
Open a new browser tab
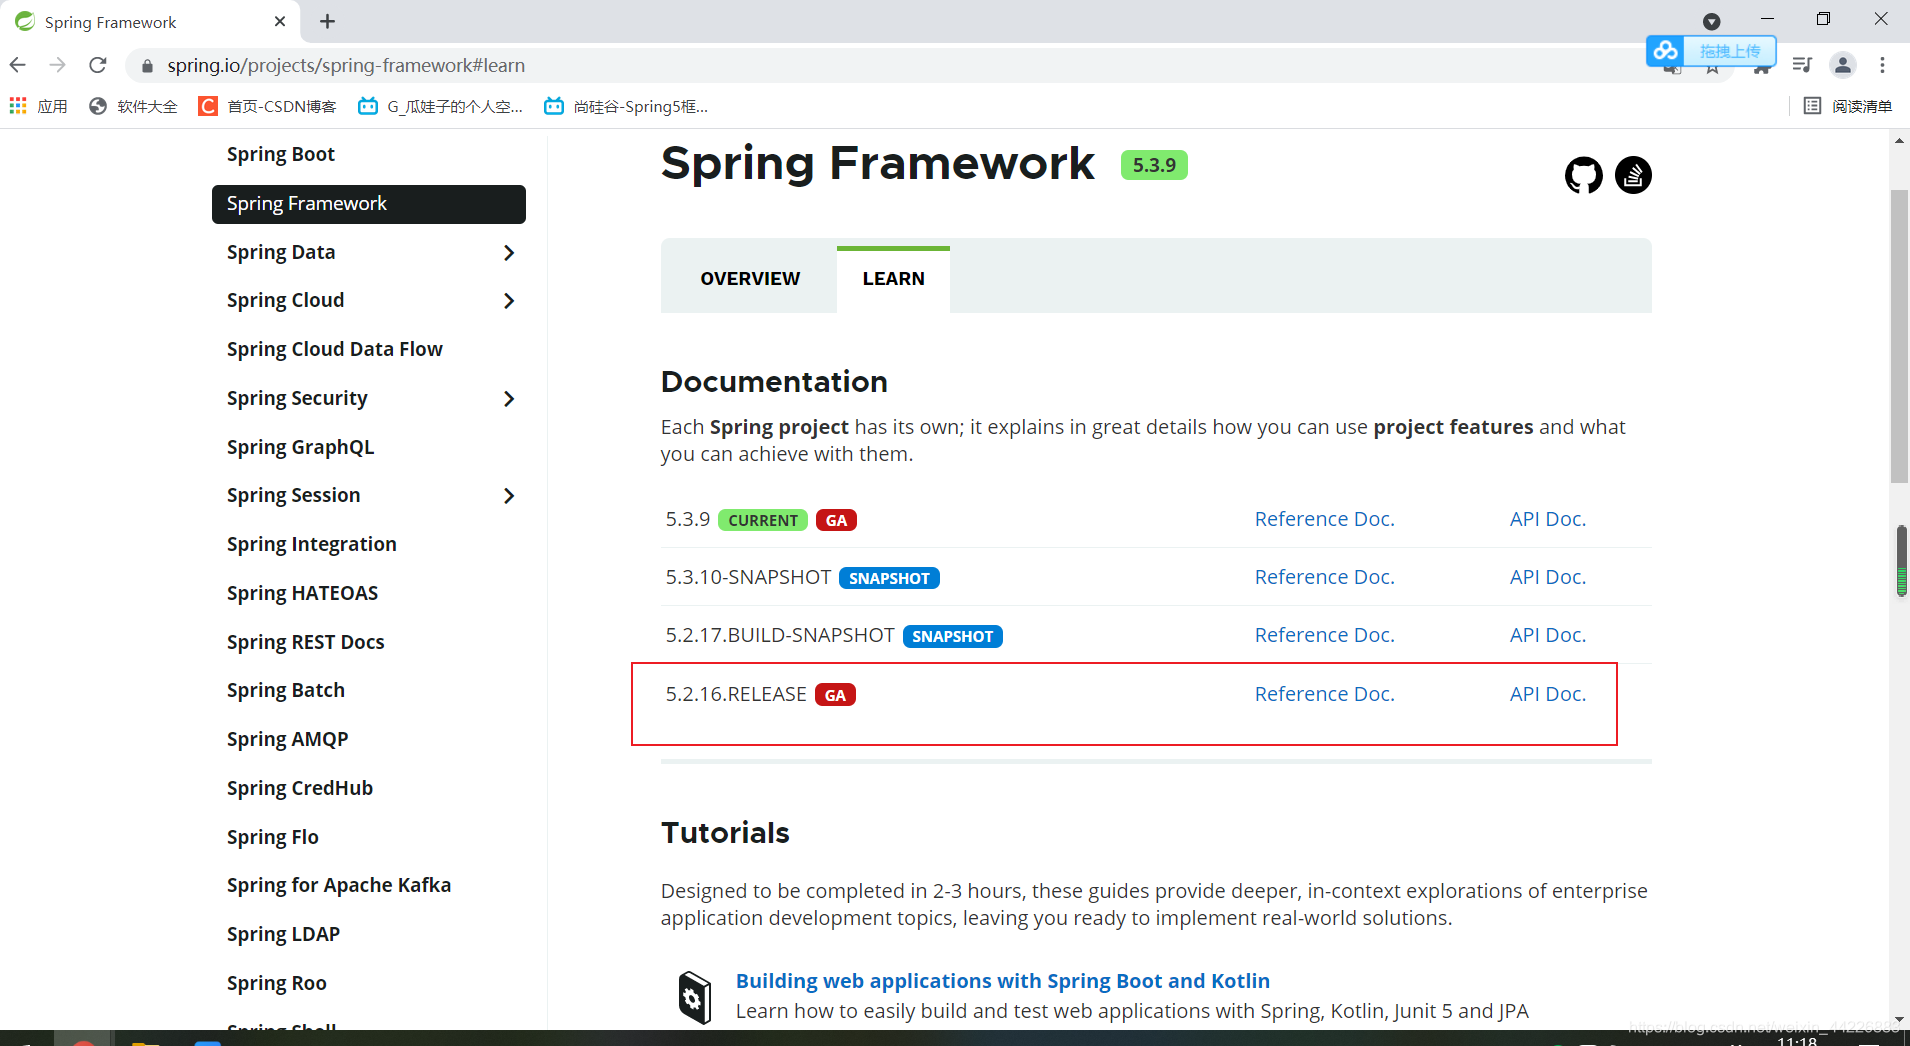[x=327, y=21]
